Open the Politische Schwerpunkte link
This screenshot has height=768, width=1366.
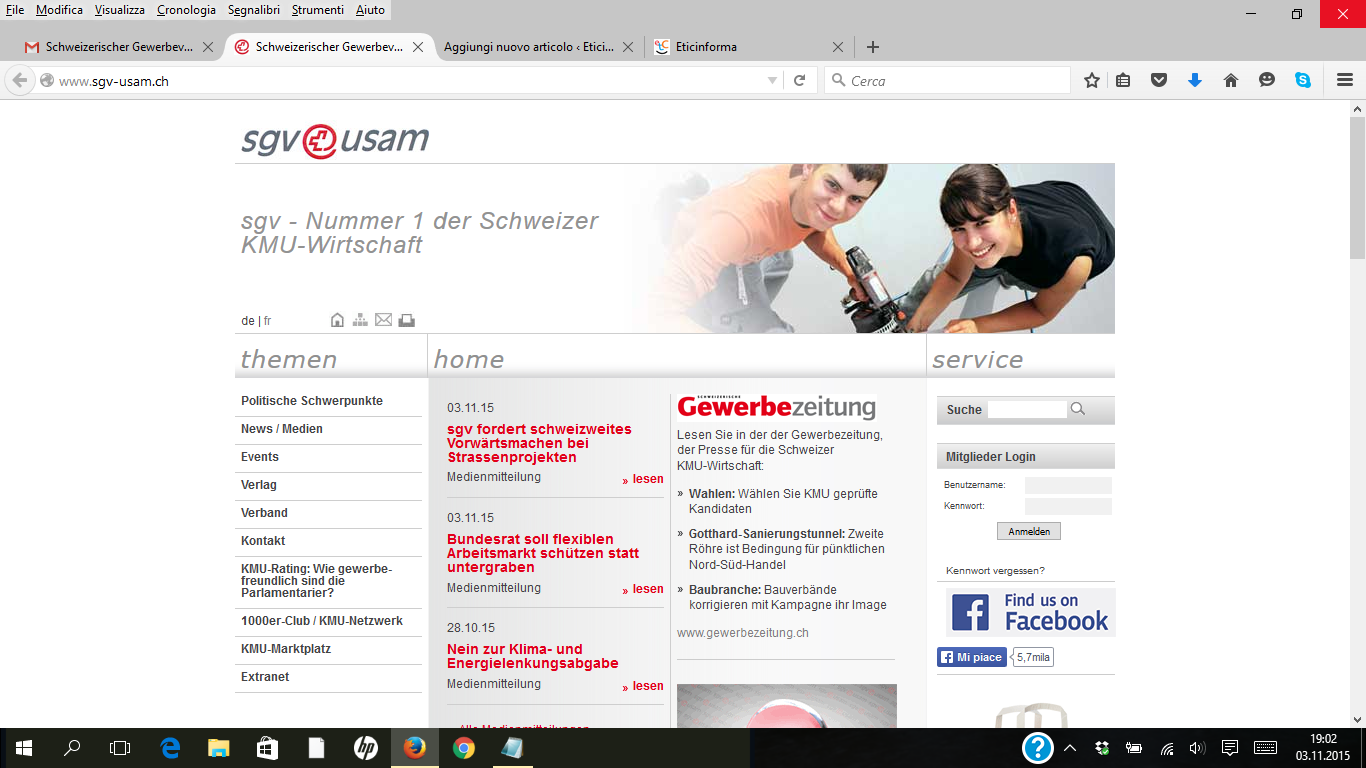[312, 401]
